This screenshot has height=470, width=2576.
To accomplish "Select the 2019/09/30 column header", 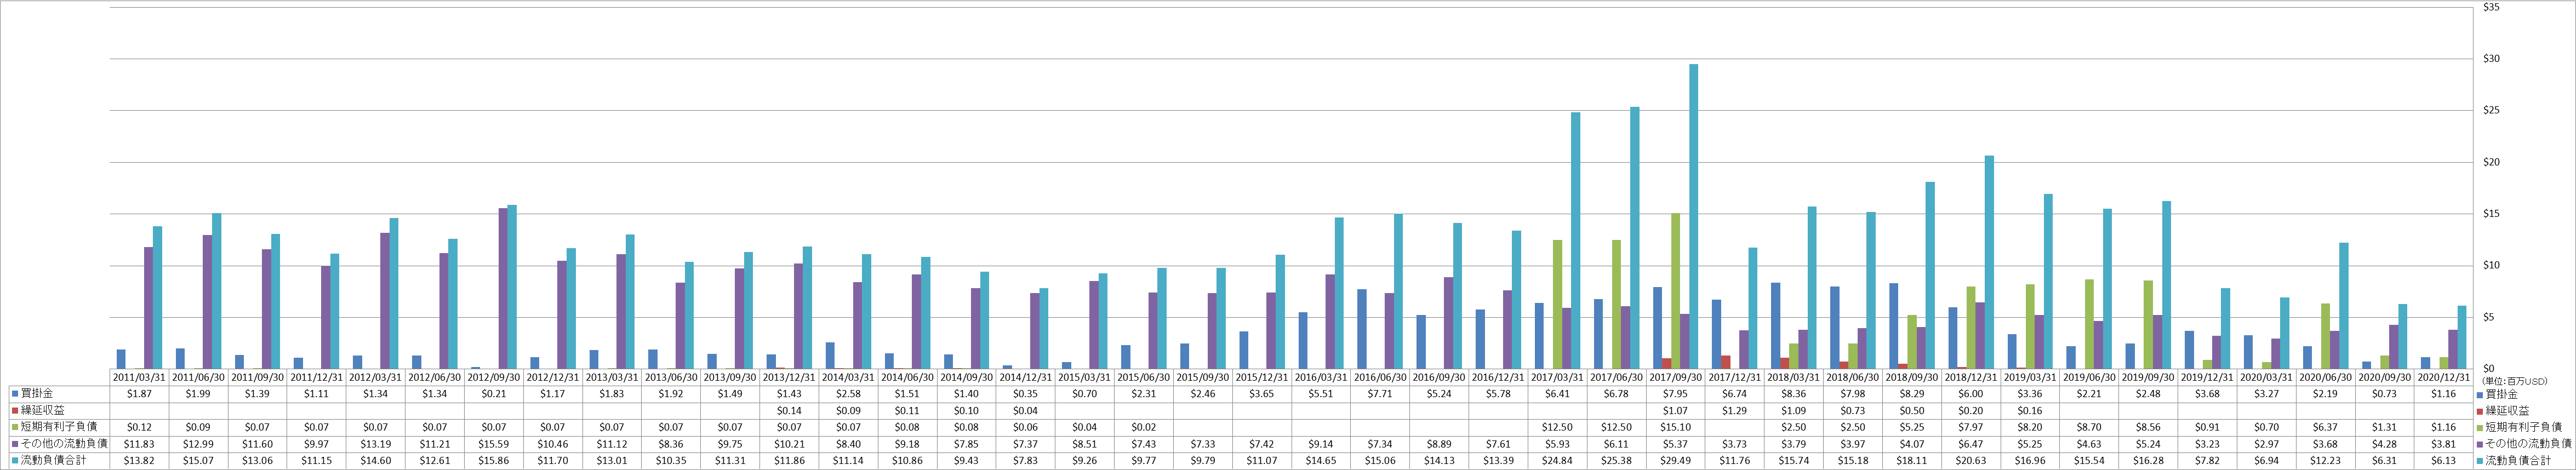I will 2148,379.
